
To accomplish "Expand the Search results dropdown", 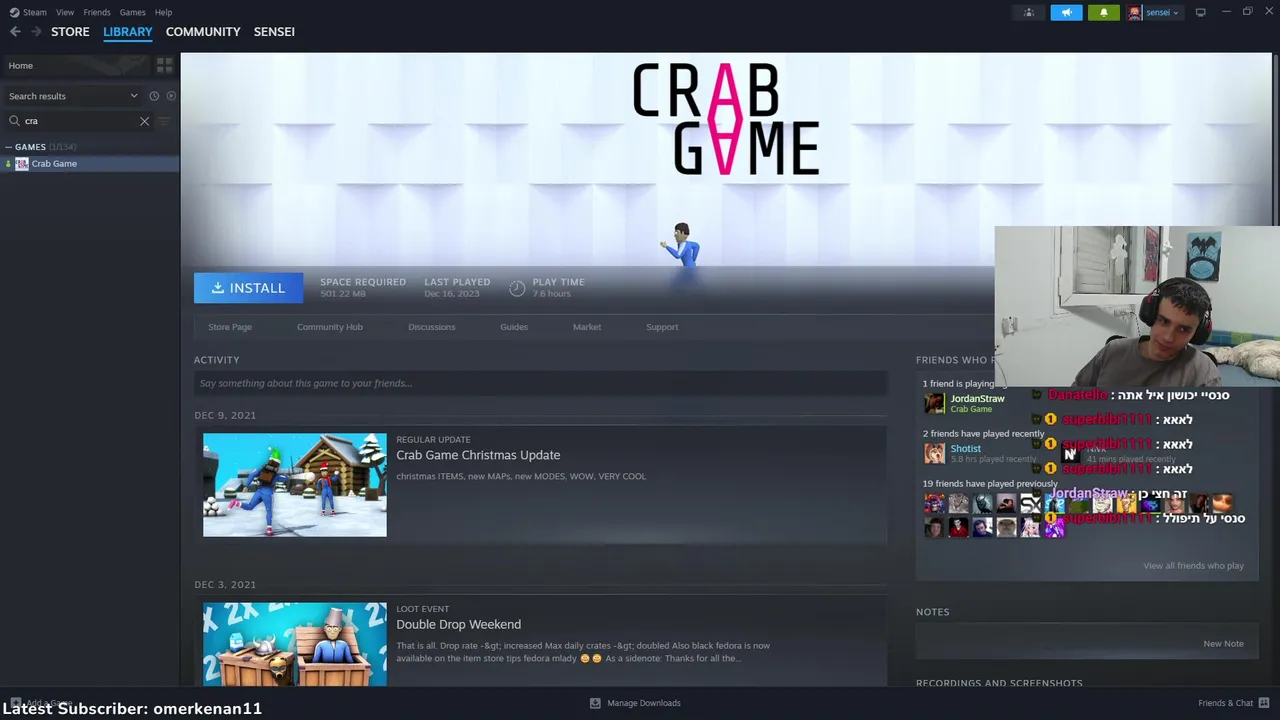I will tap(72, 96).
